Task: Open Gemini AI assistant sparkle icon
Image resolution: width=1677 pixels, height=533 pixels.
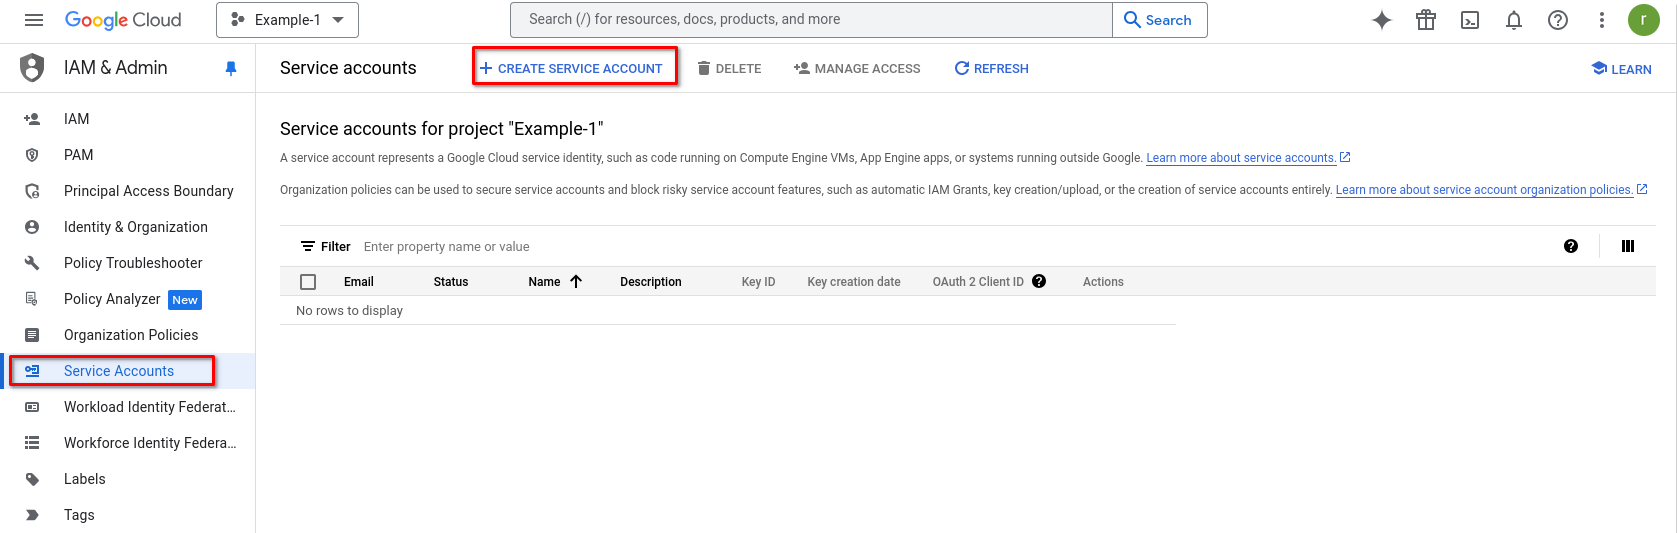Action: pyautogui.click(x=1382, y=20)
